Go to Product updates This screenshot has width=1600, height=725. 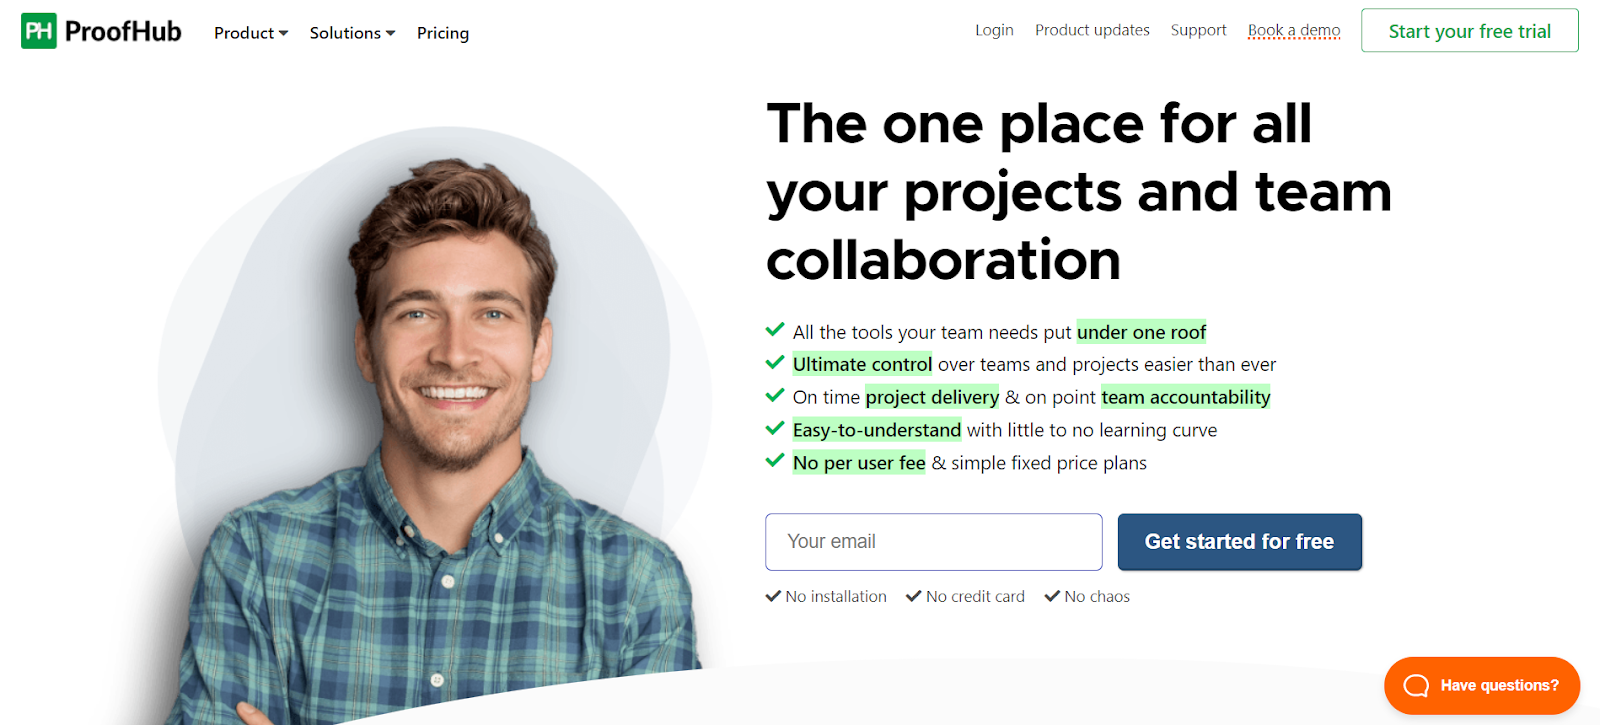[x=1092, y=30]
